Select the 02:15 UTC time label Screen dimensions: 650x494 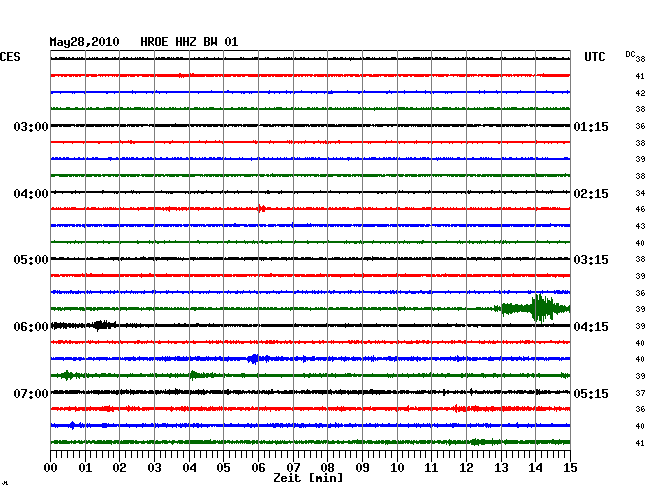click(591, 194)
